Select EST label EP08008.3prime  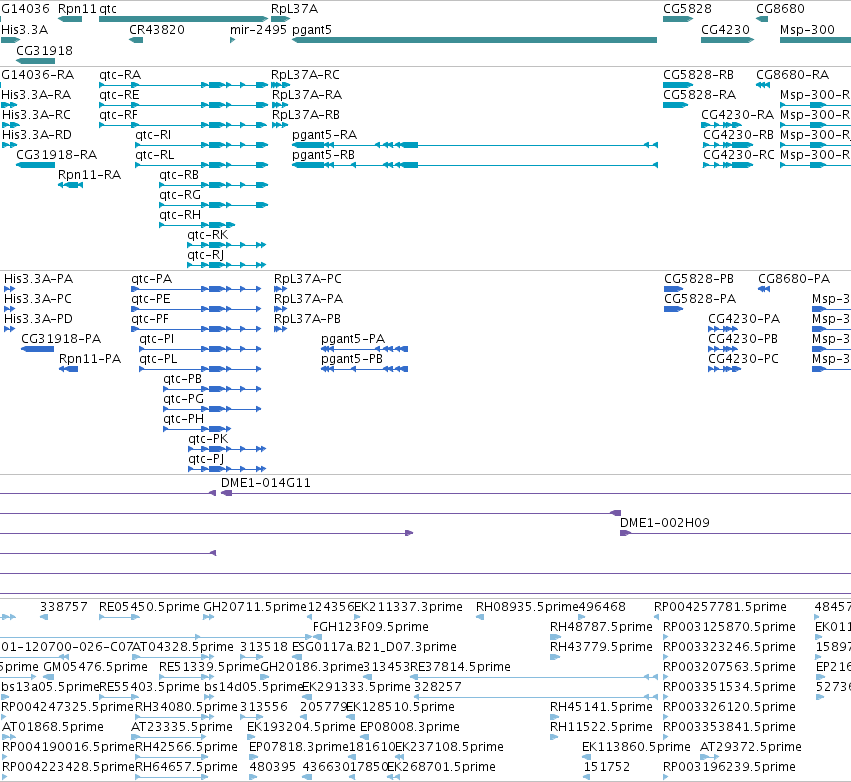410,727
